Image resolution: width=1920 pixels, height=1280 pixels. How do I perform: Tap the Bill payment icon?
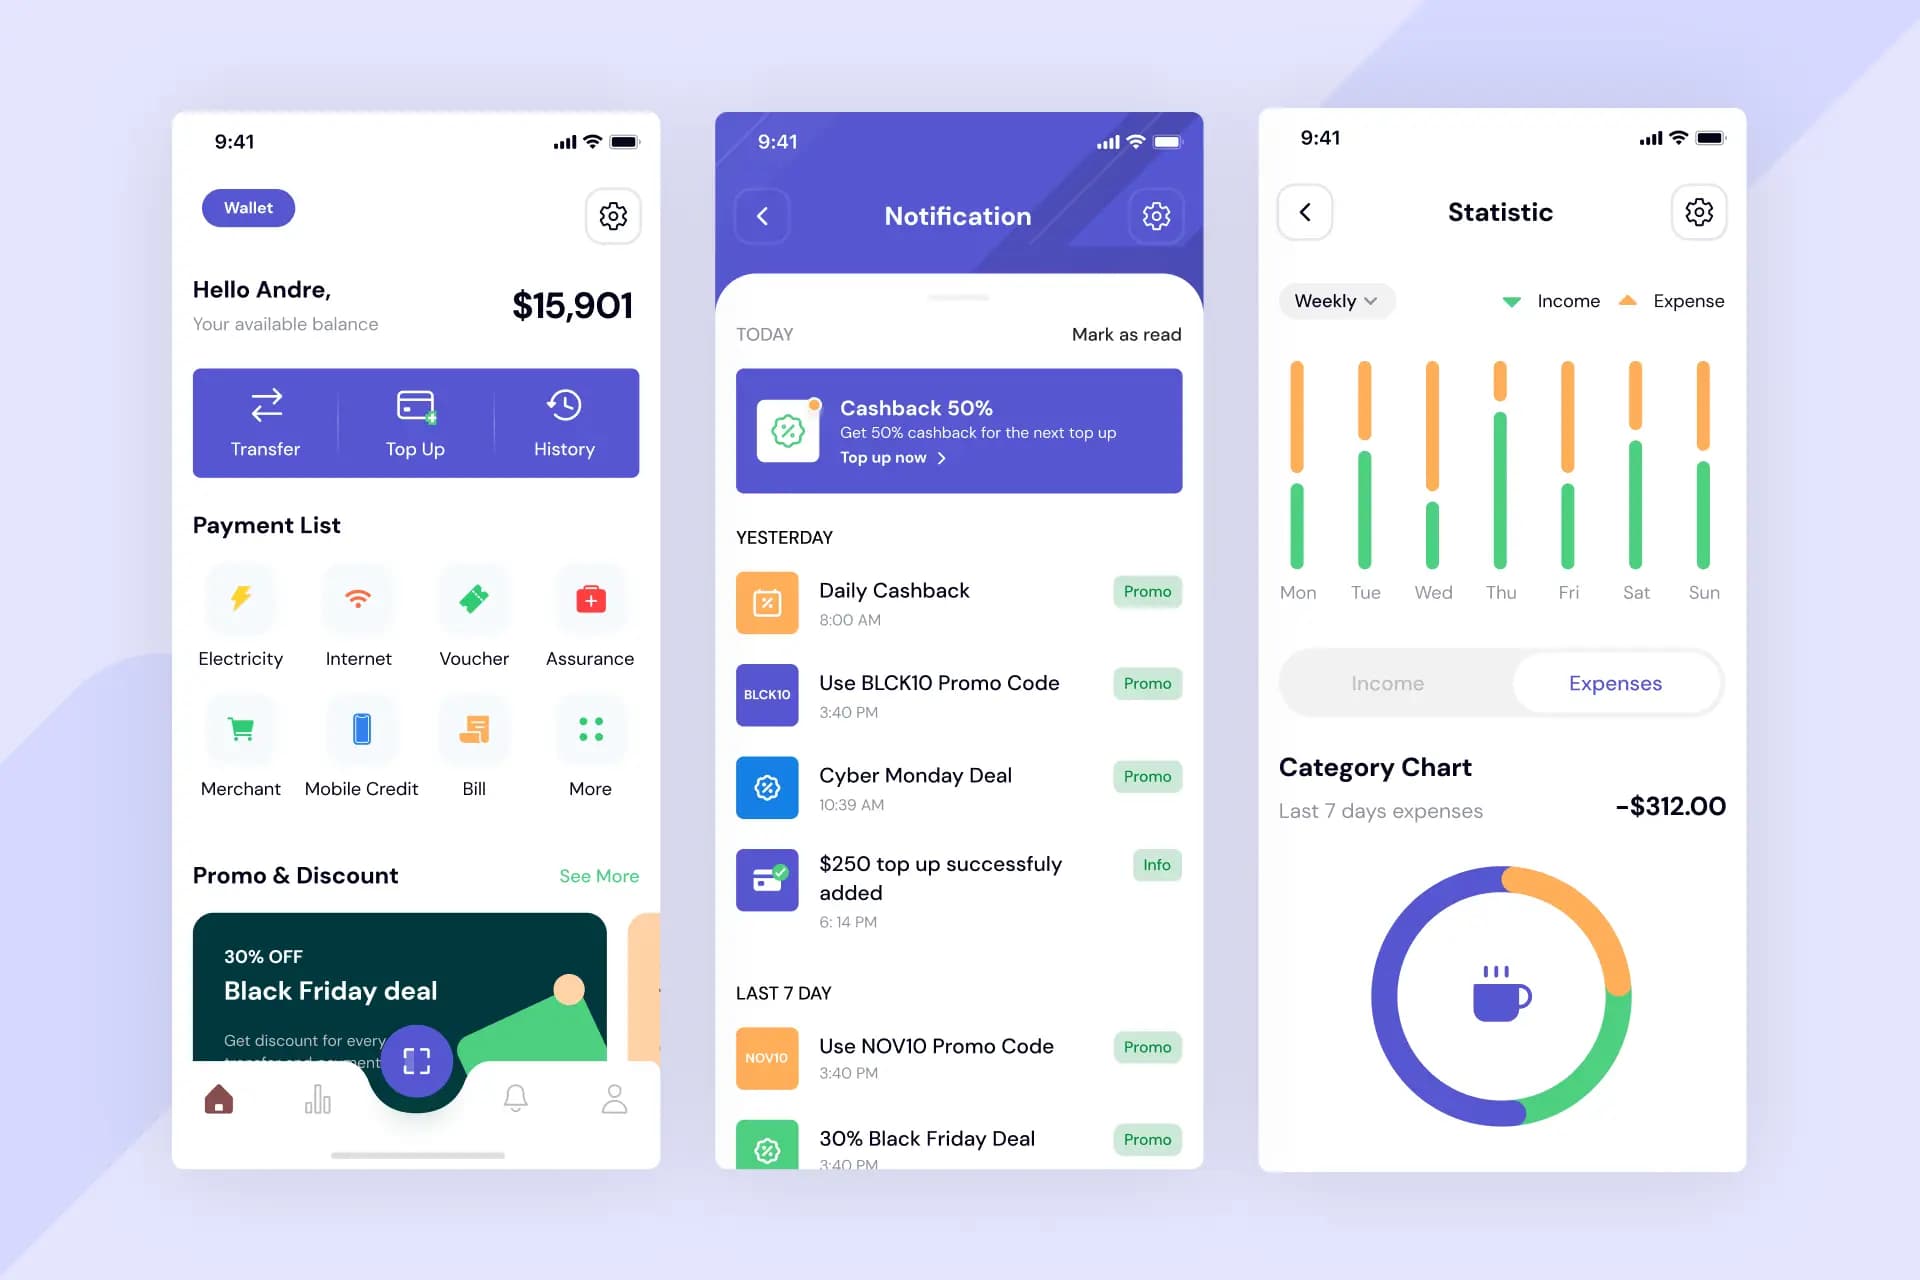coord(473,729)
